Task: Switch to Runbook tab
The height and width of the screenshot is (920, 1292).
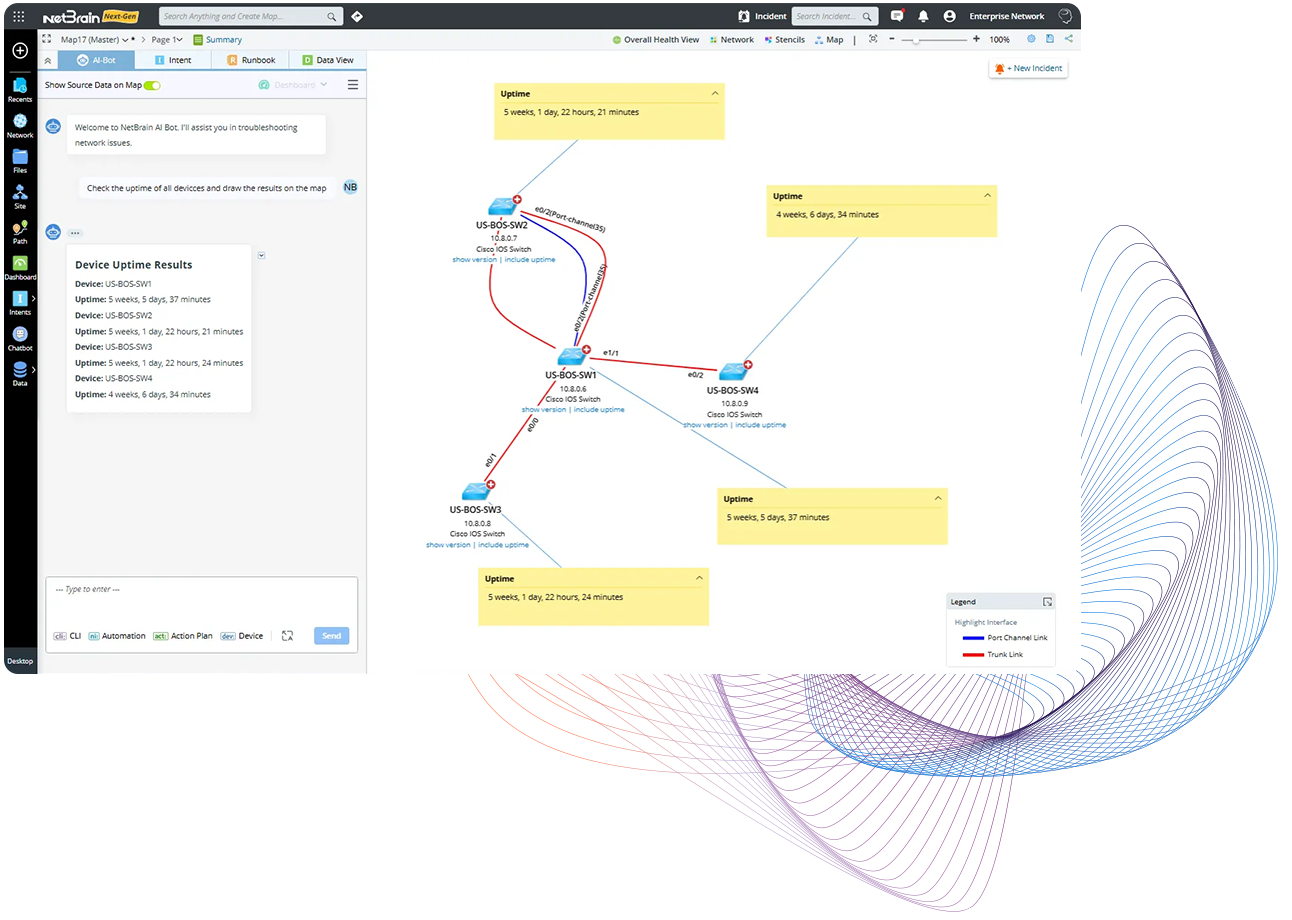Action: click(x=250, y=60)
